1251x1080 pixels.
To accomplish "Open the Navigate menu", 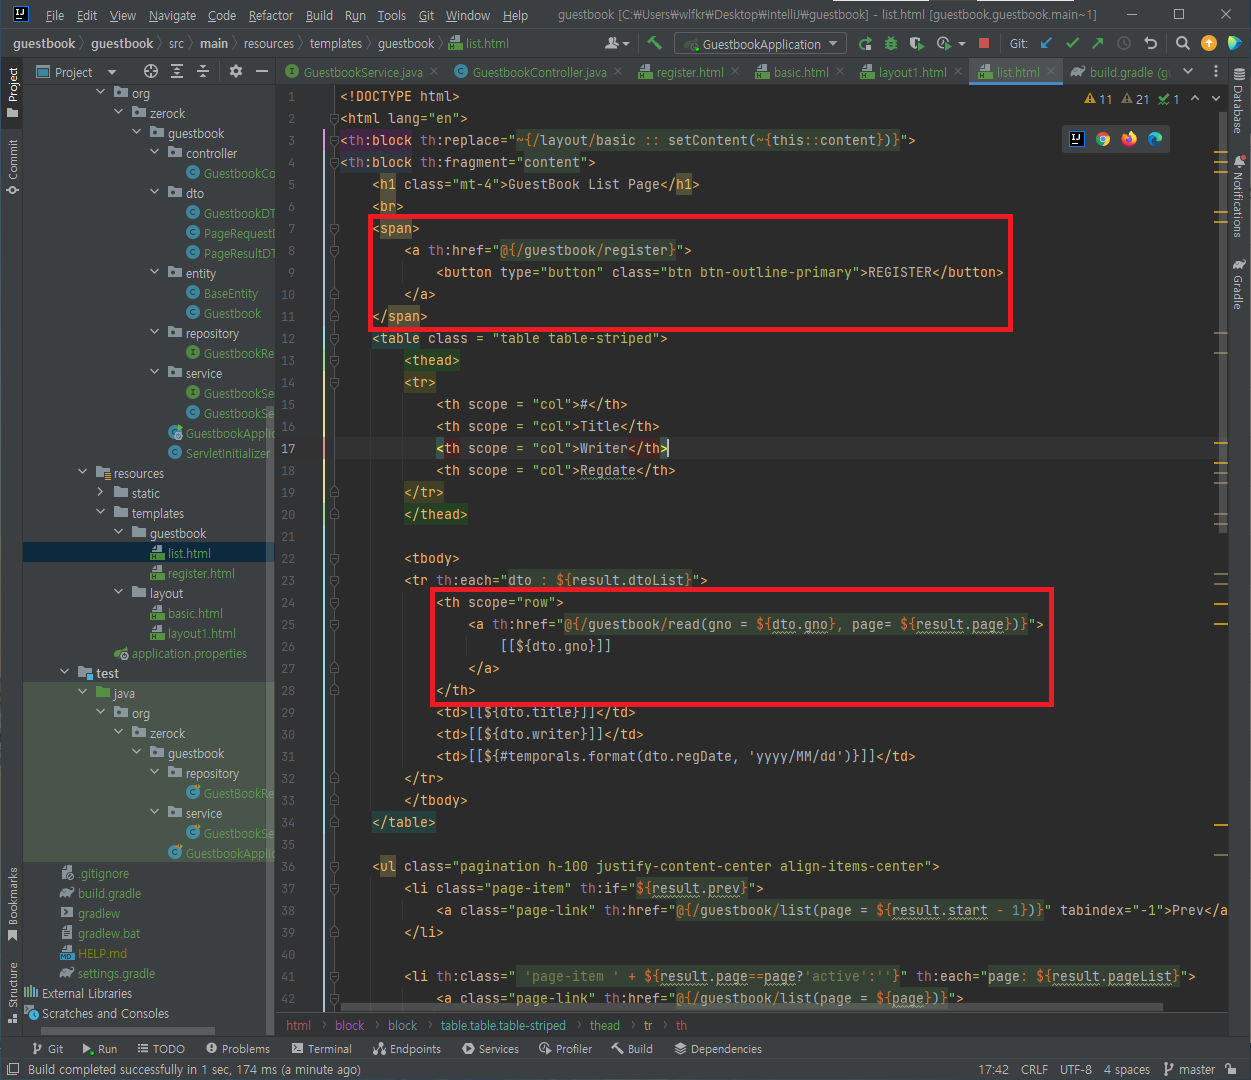I will click(172, 15).
